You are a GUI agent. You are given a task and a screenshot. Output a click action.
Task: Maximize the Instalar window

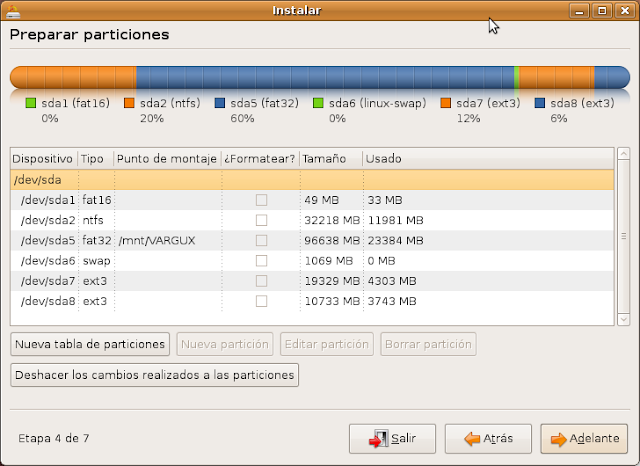602,11
